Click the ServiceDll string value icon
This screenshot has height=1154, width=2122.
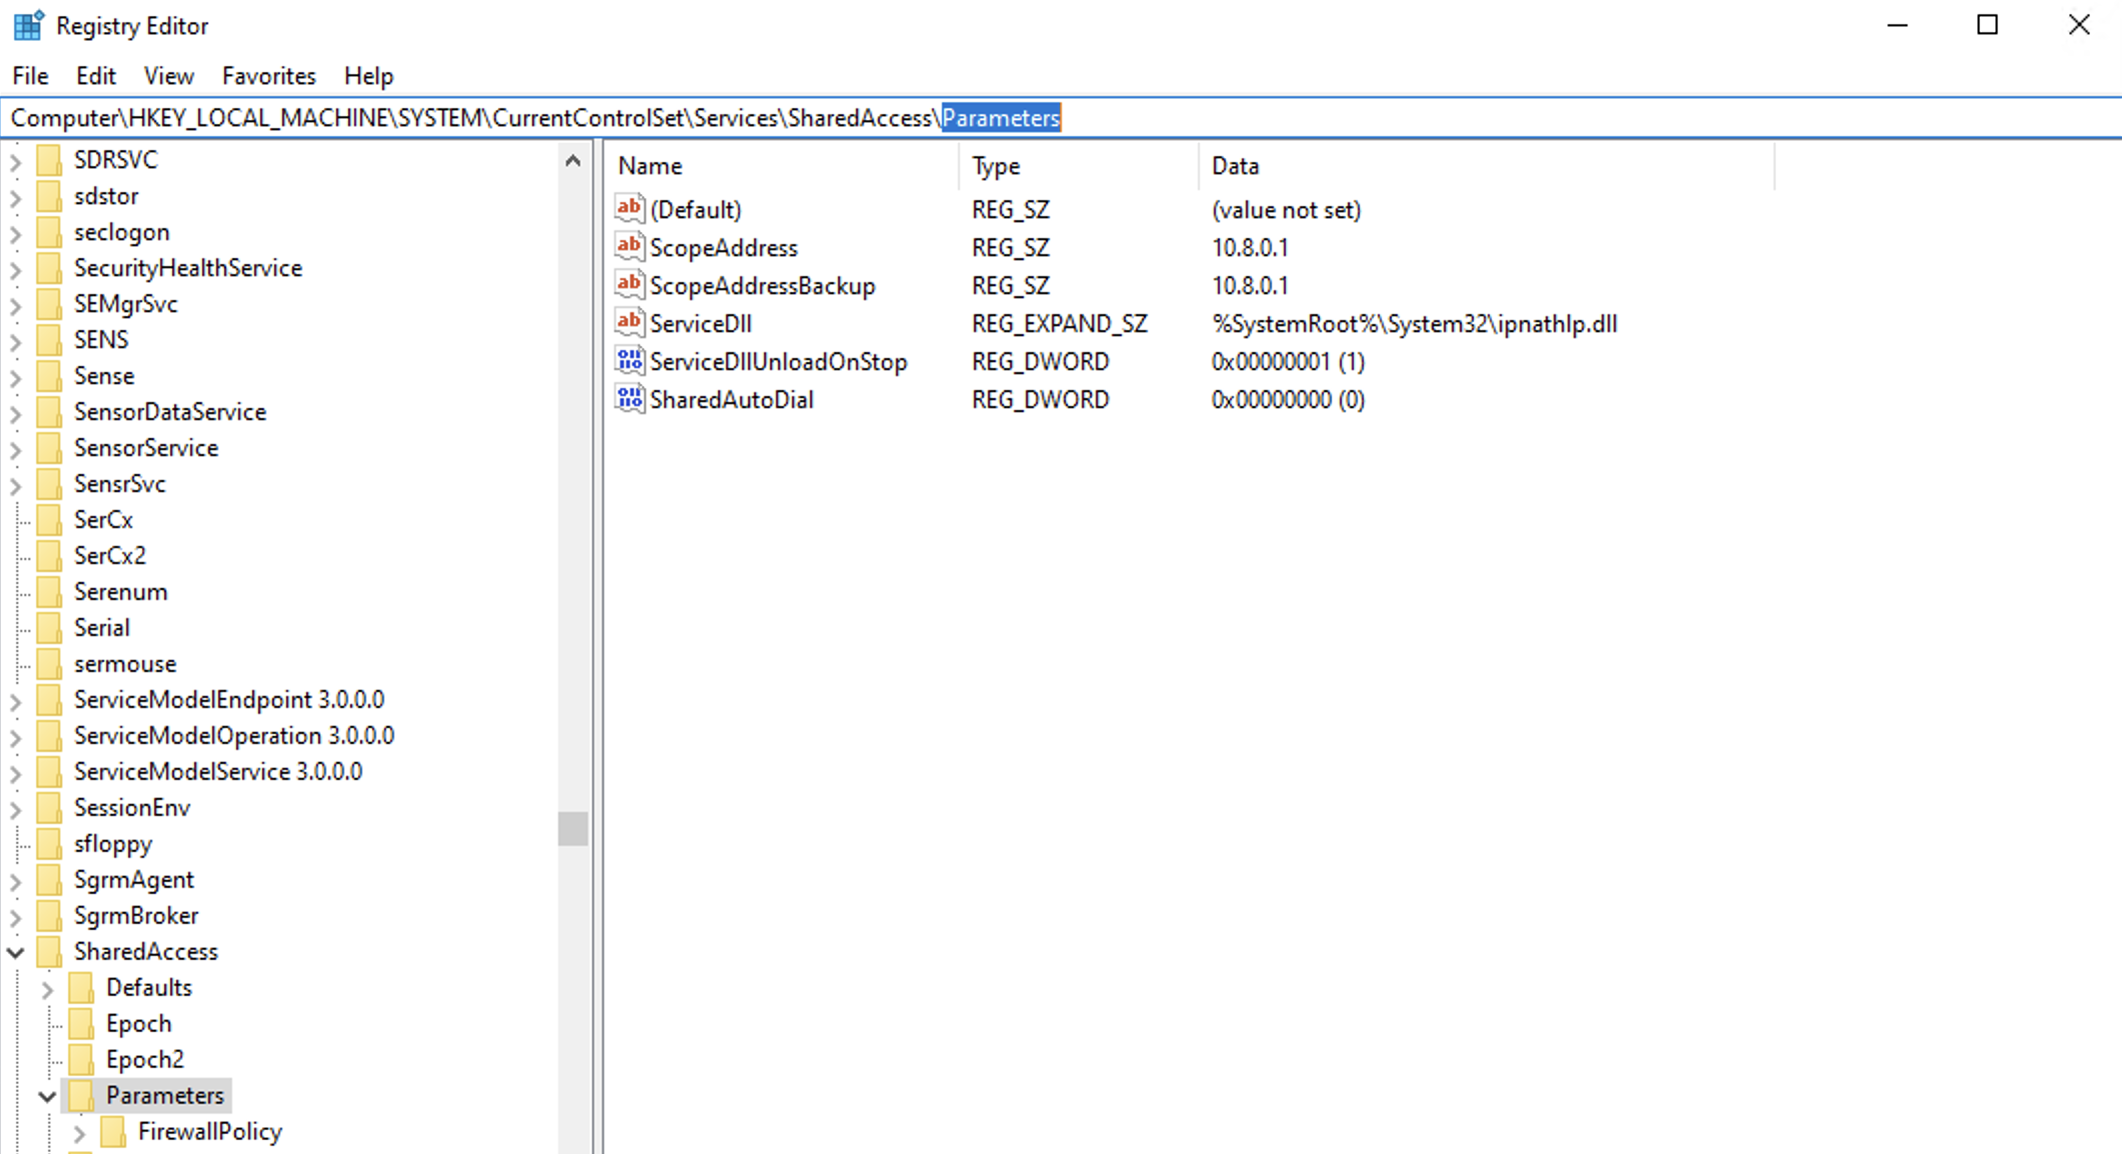pos(629,322)
